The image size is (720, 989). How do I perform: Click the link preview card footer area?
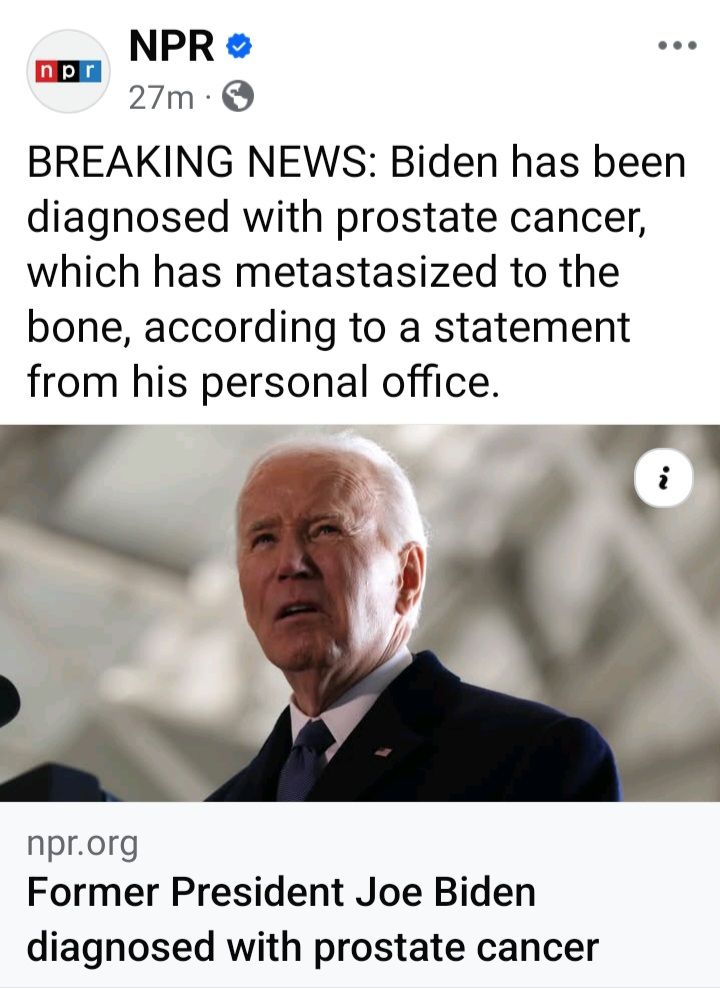click(x=360, y=895)
